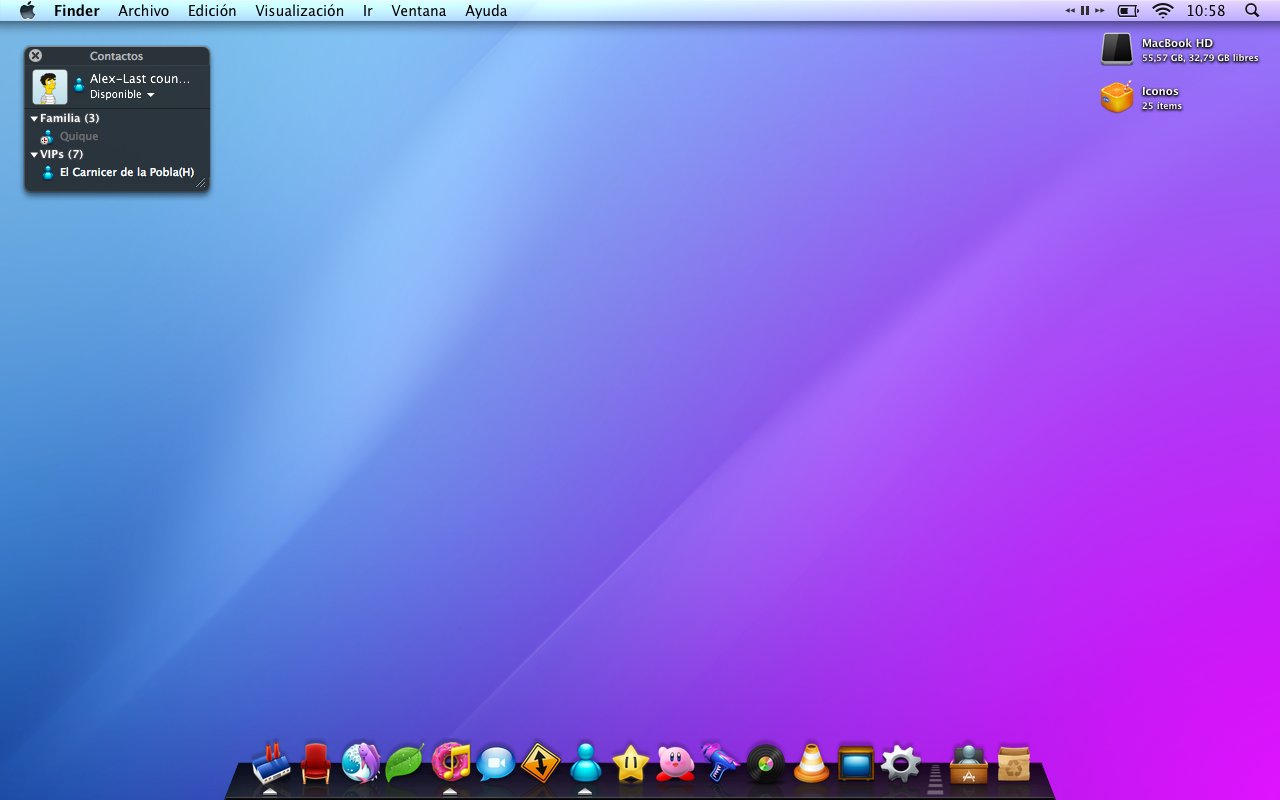Launch the green leaf app in the Dock

(x=405, y=763)
